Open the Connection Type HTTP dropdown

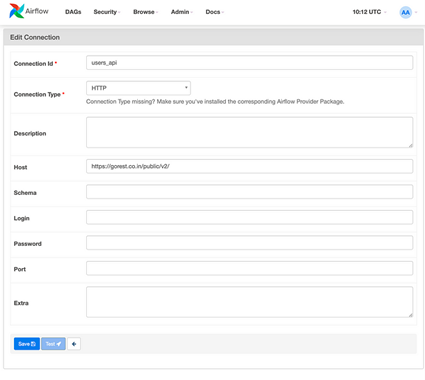[x=138, y=88]
